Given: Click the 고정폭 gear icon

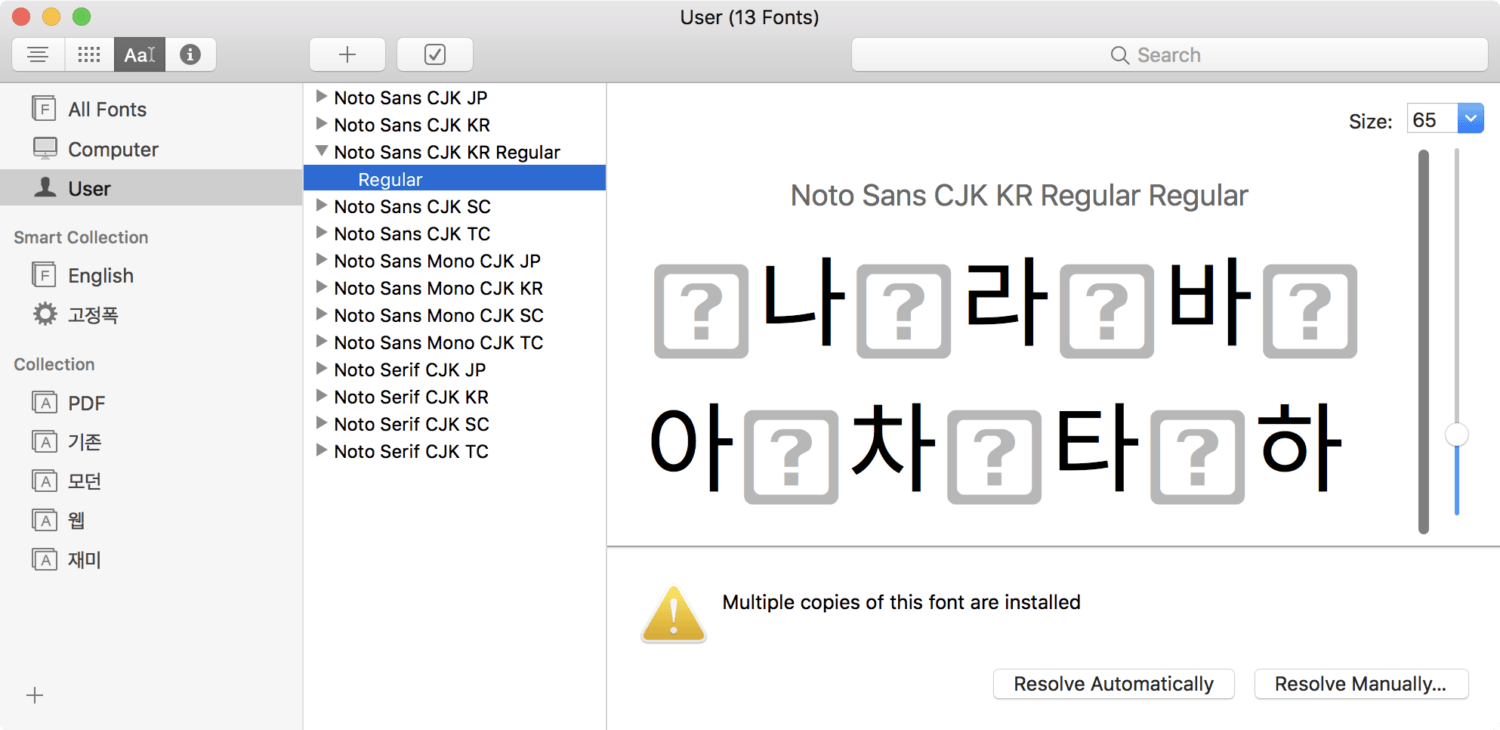Looking at the screenshot, I should coord(44,314).
